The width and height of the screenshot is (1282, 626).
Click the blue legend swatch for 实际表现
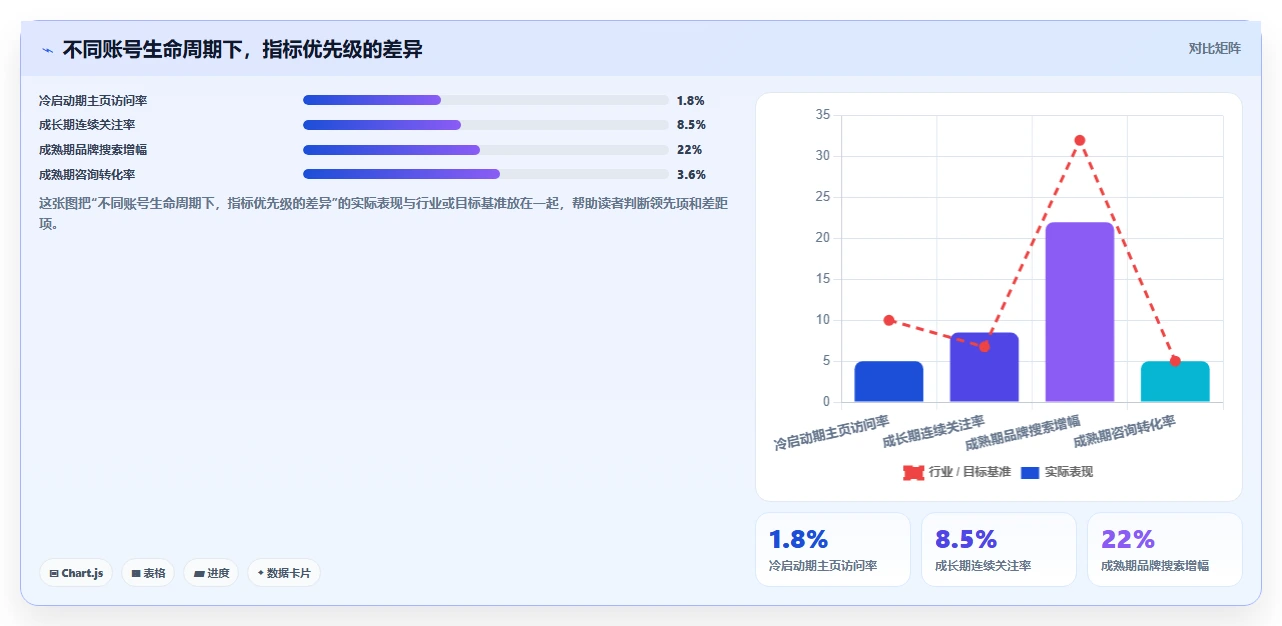coord(1031,472)
